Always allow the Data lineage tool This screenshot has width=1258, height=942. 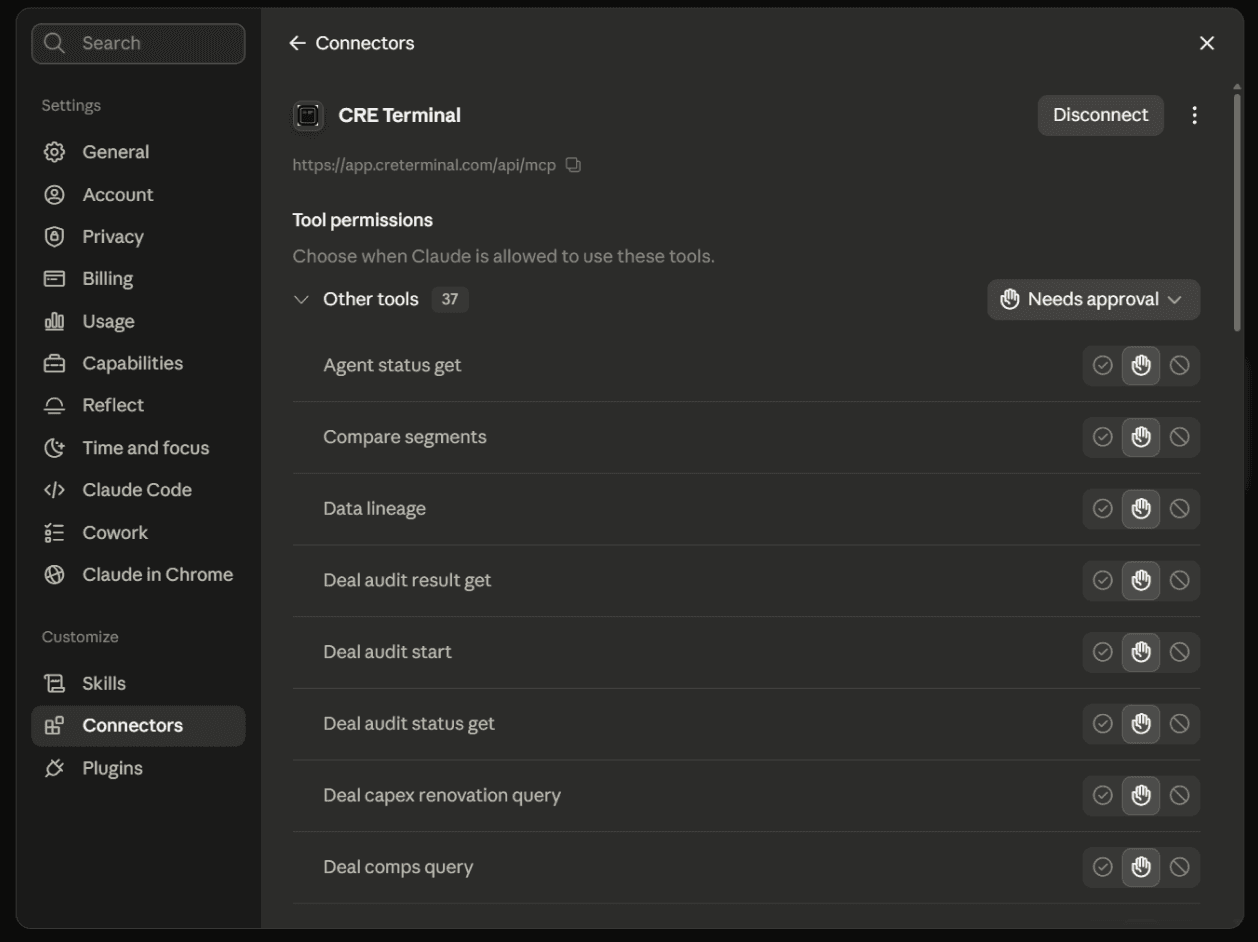point(1103,509)
